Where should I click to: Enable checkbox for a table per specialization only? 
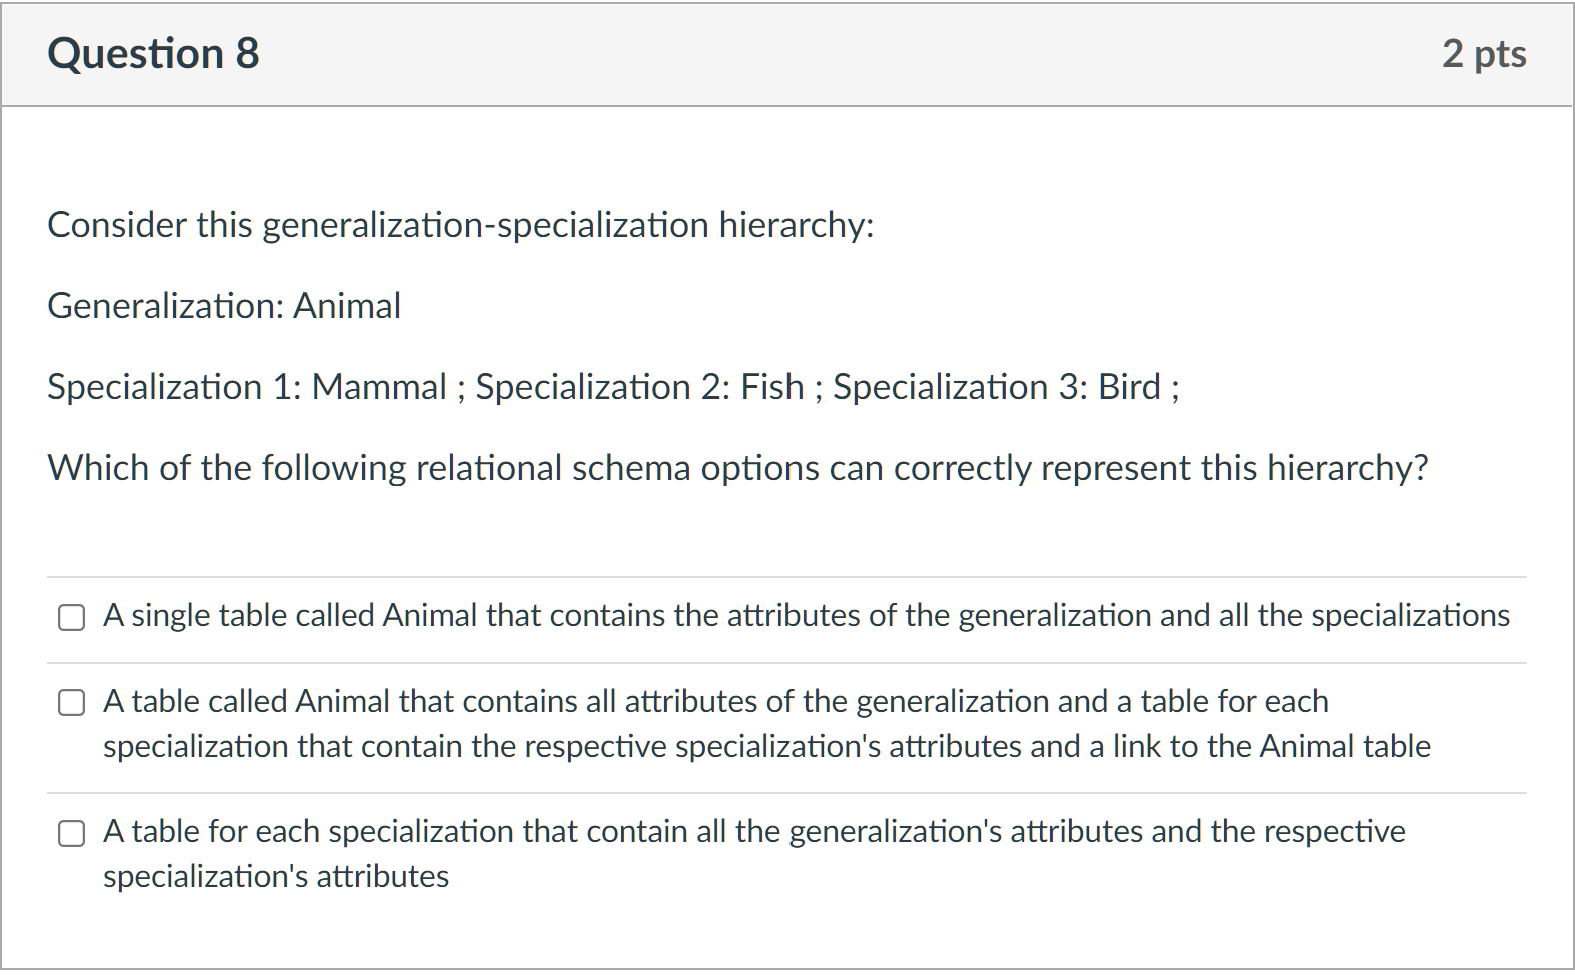(x=71, y=833)
